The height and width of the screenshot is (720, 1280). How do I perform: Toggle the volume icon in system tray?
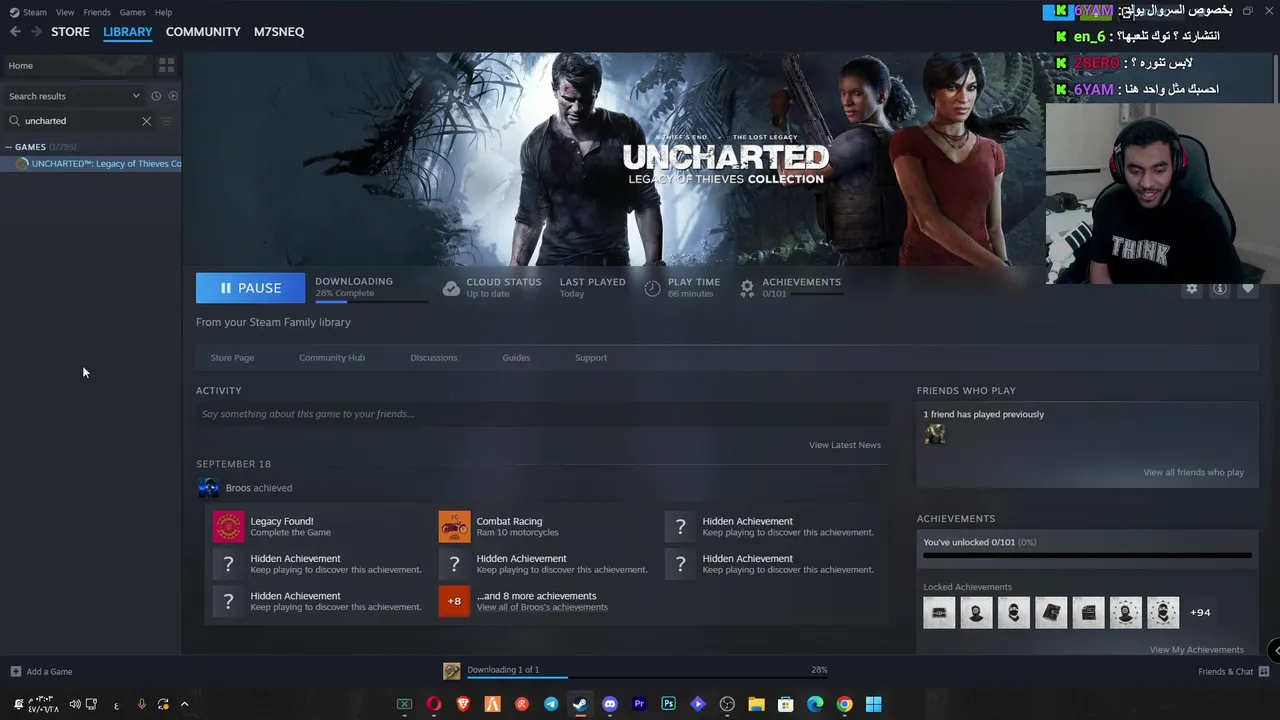(75, 704)
